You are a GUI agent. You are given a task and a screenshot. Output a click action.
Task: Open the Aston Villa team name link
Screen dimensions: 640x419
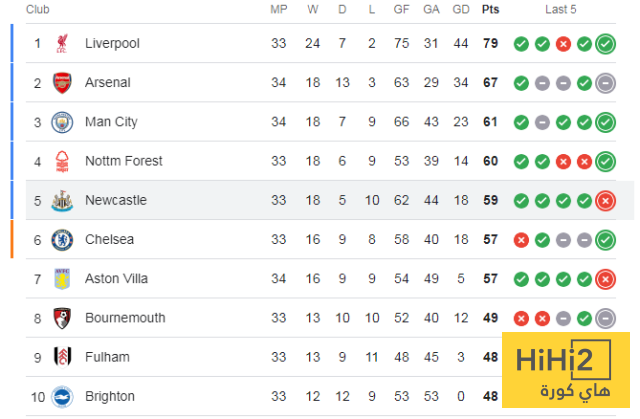tap(116, 279)
